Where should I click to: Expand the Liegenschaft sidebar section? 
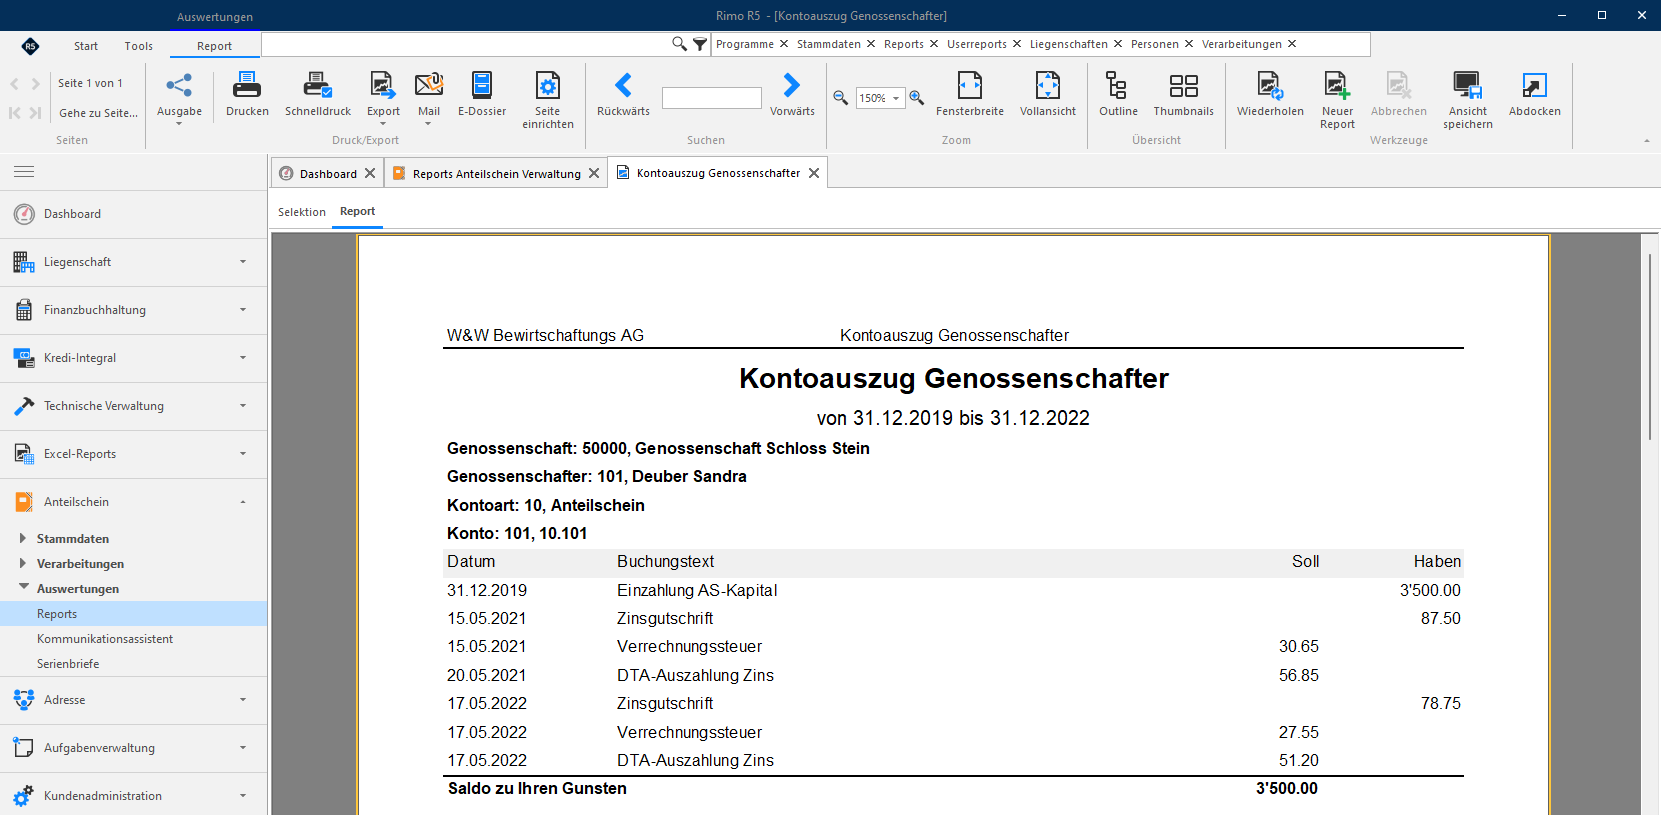coord(133,262)
